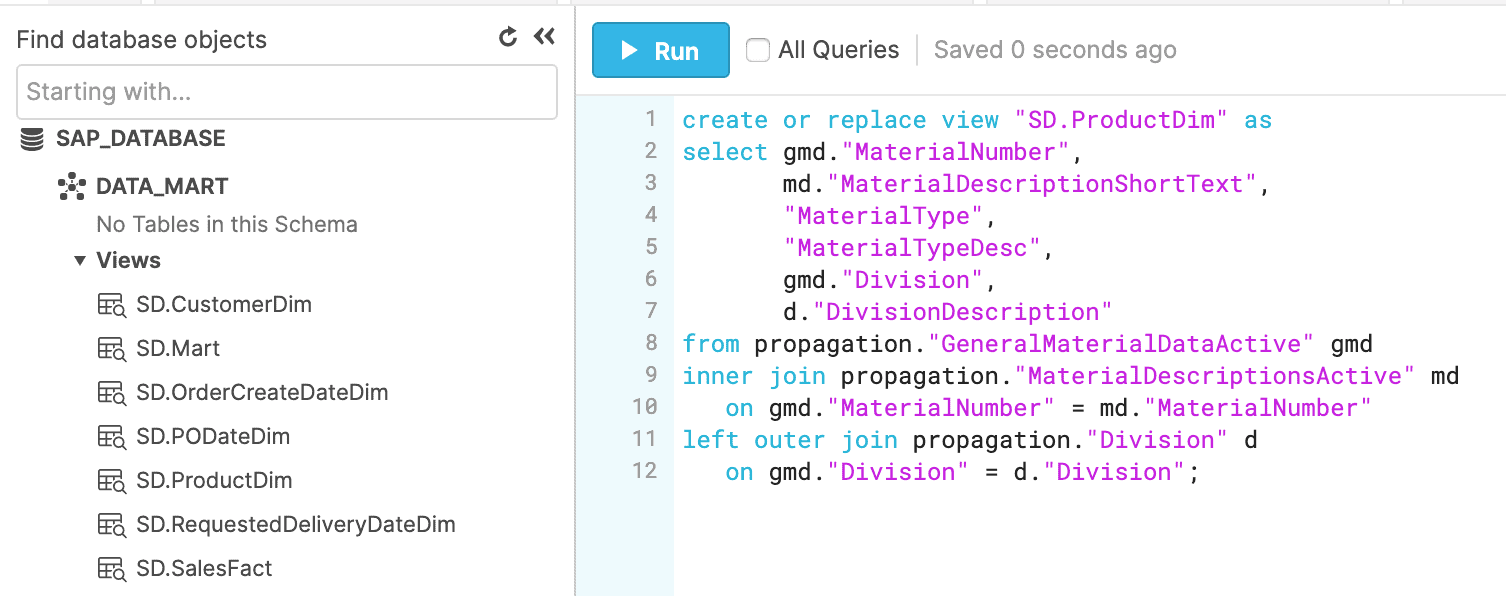The image size is (1506, 596).
Task: Enable the All Queries checkbox
Action: pyautogui.click(x=758, y=50)
